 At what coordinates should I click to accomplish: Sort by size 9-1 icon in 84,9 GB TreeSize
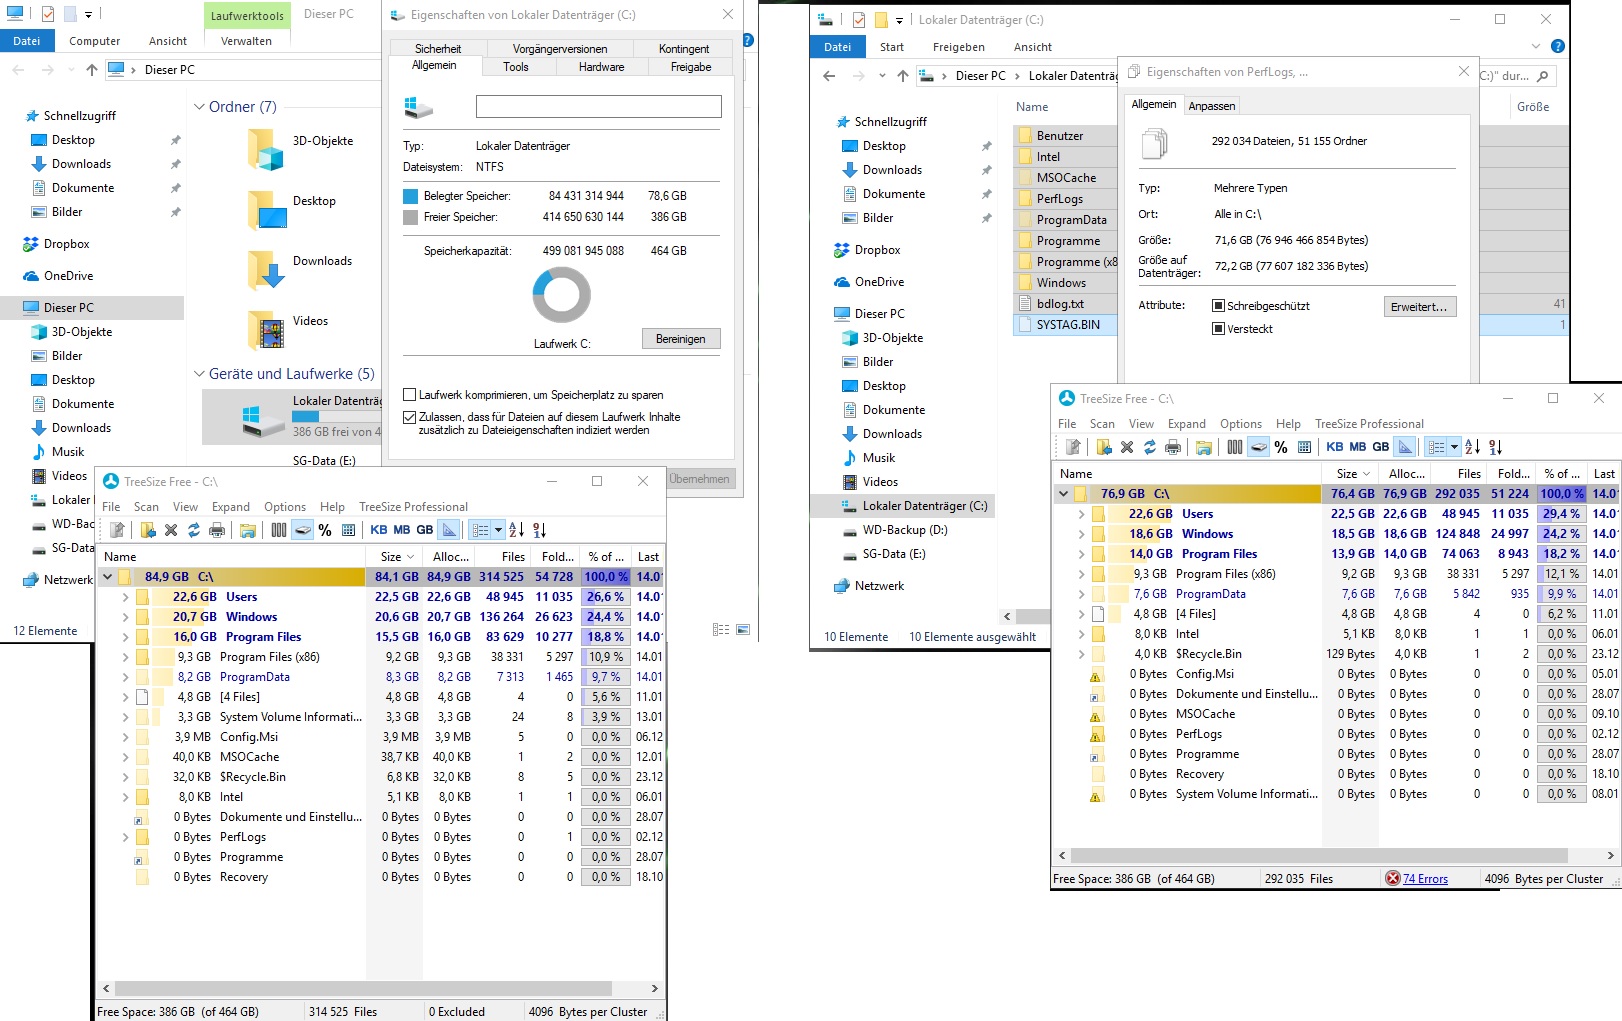(540, 530)
